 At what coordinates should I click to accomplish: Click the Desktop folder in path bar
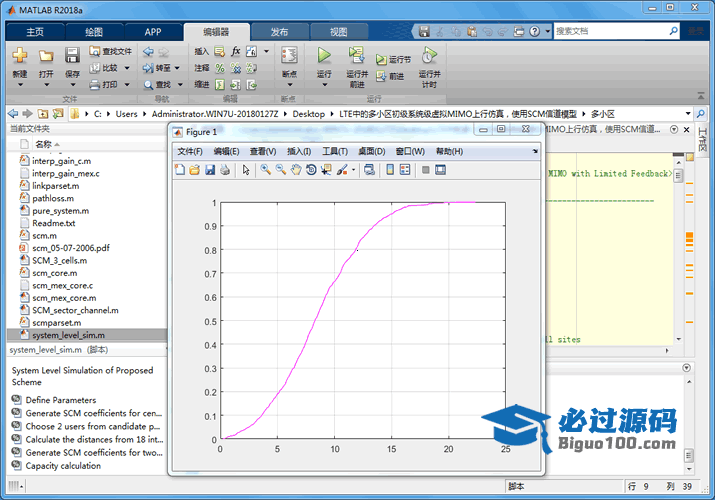[309, 114]
